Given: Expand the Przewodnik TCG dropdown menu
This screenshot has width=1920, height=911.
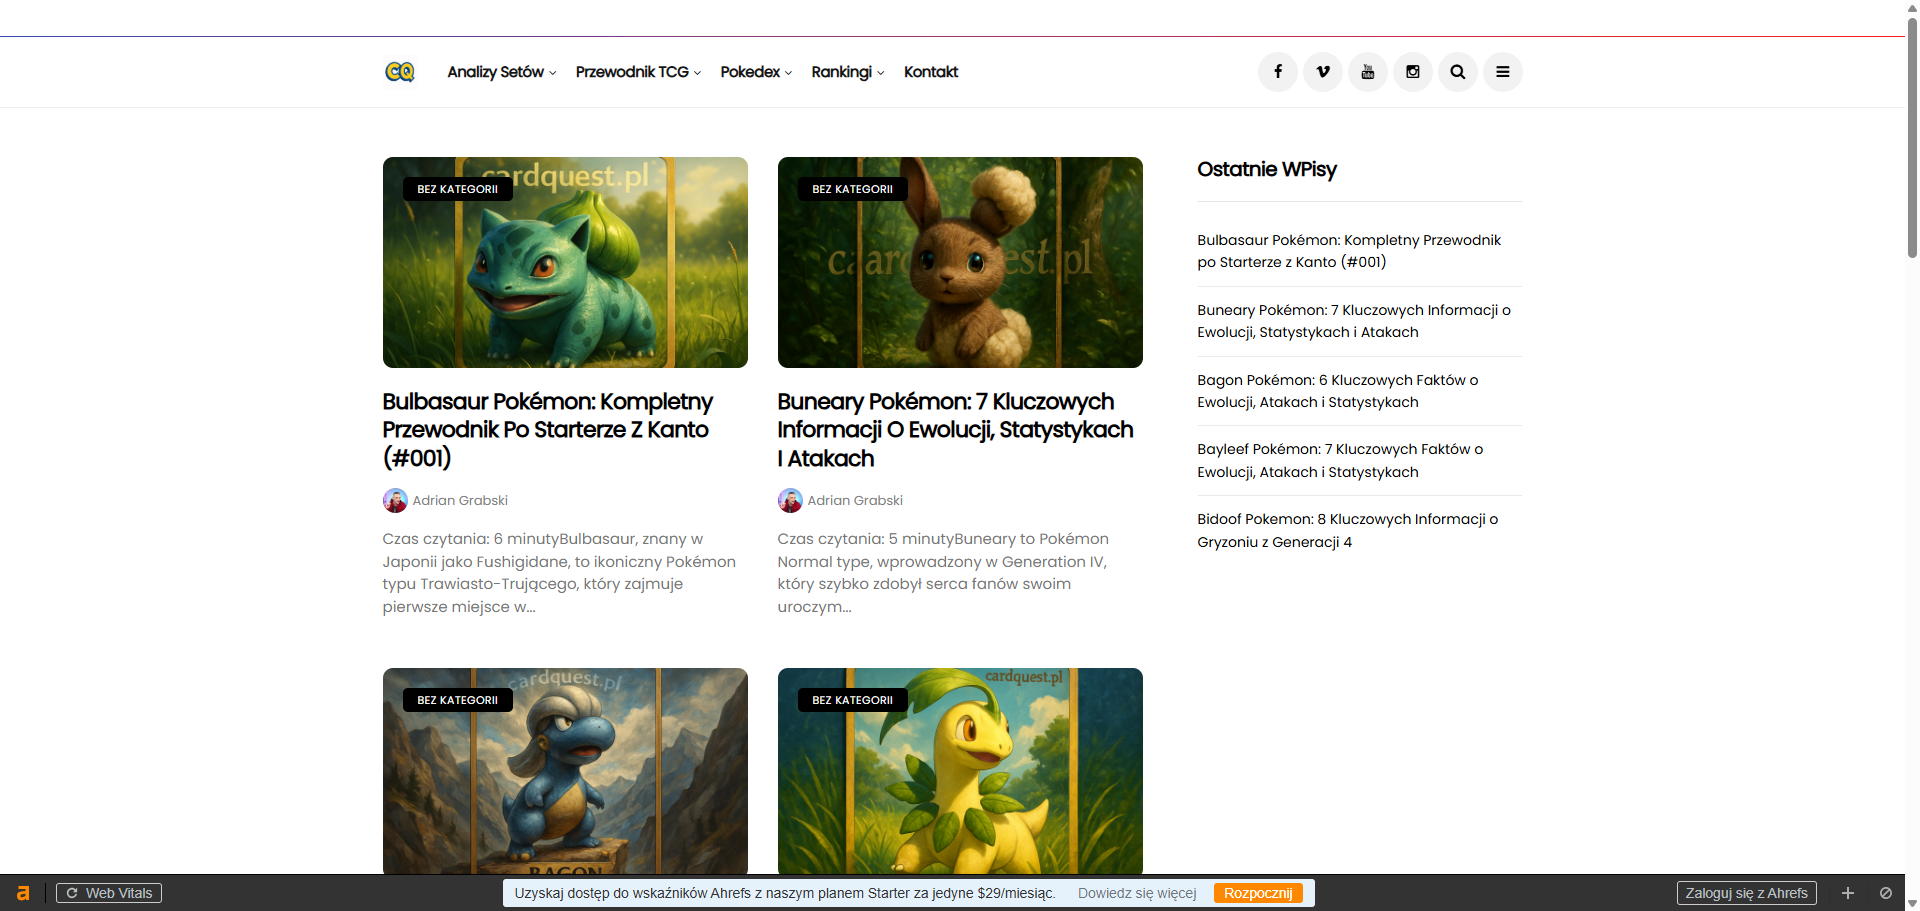Looking at the screenshot, I should click(637, 72).
